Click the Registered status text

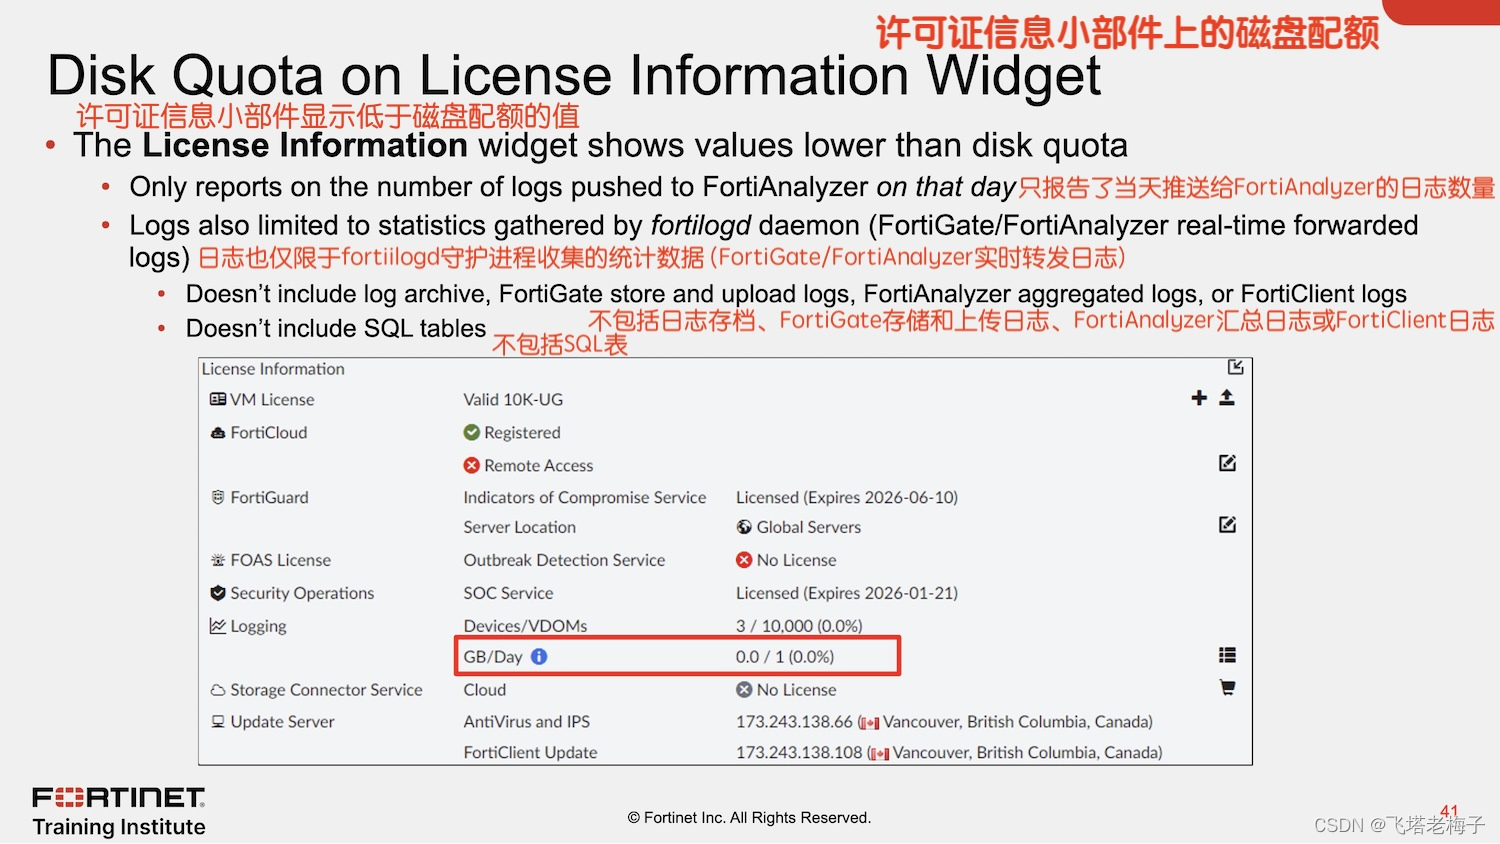[x=522, y=432]
